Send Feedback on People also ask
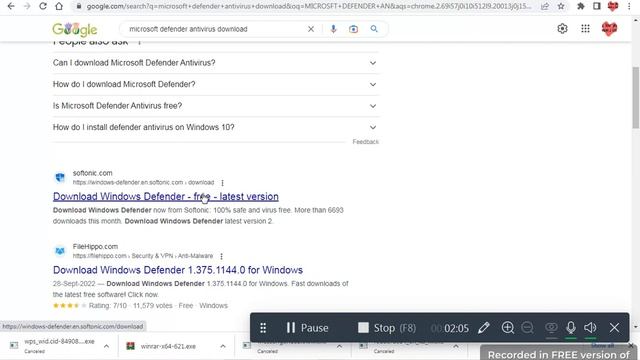Viewport: 640px width, 360px height. click(366, 142)
